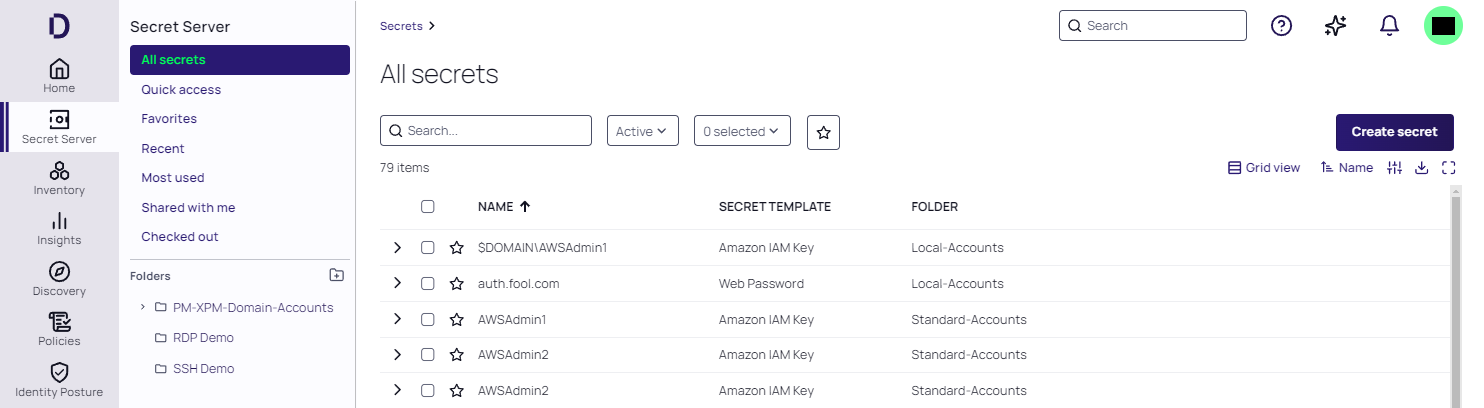Viewport: 1484px width, 408px height.
Task: Expand the PM-XPM-Domain-Accounts folder
Action: 143,307
